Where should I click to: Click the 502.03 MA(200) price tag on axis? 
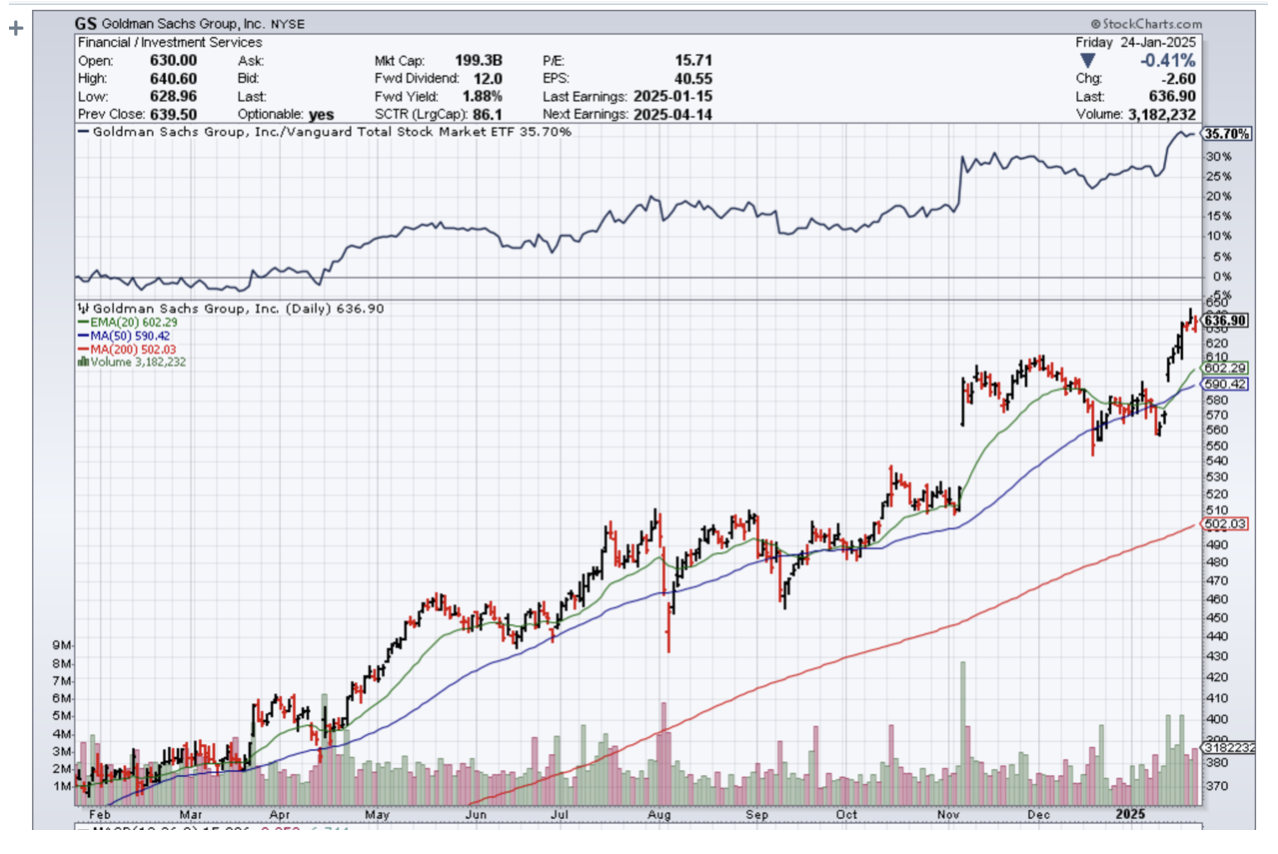tap(1226, 525)
